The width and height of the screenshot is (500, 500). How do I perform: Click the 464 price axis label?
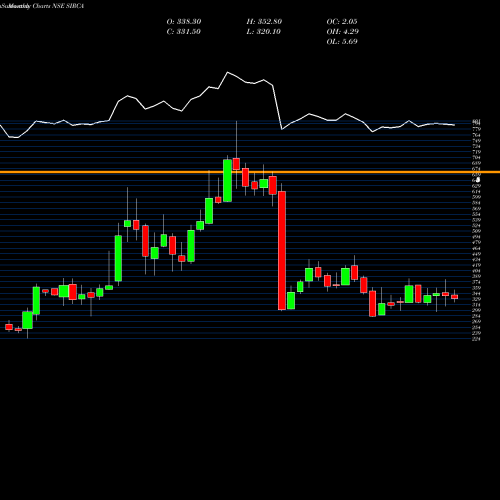point(476,248)
